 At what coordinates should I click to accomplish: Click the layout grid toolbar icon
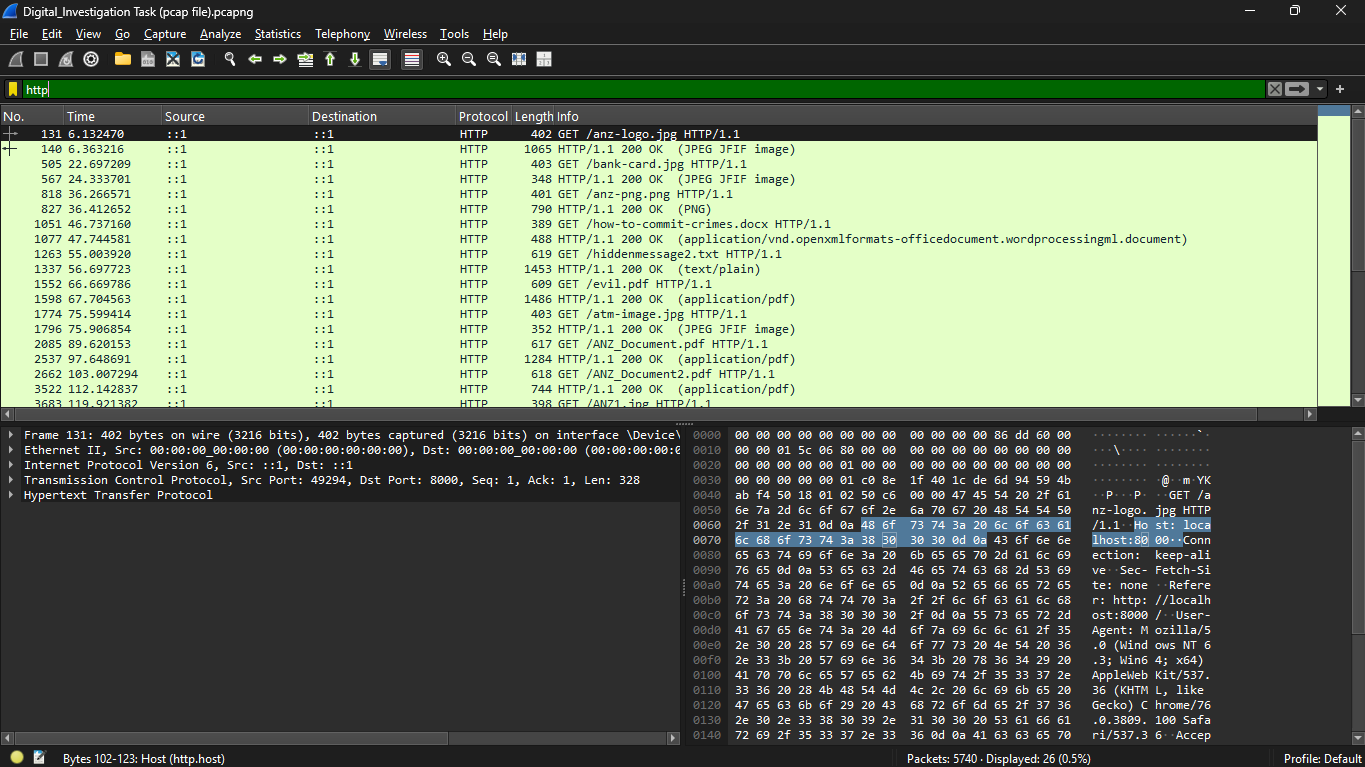point(543,60)
